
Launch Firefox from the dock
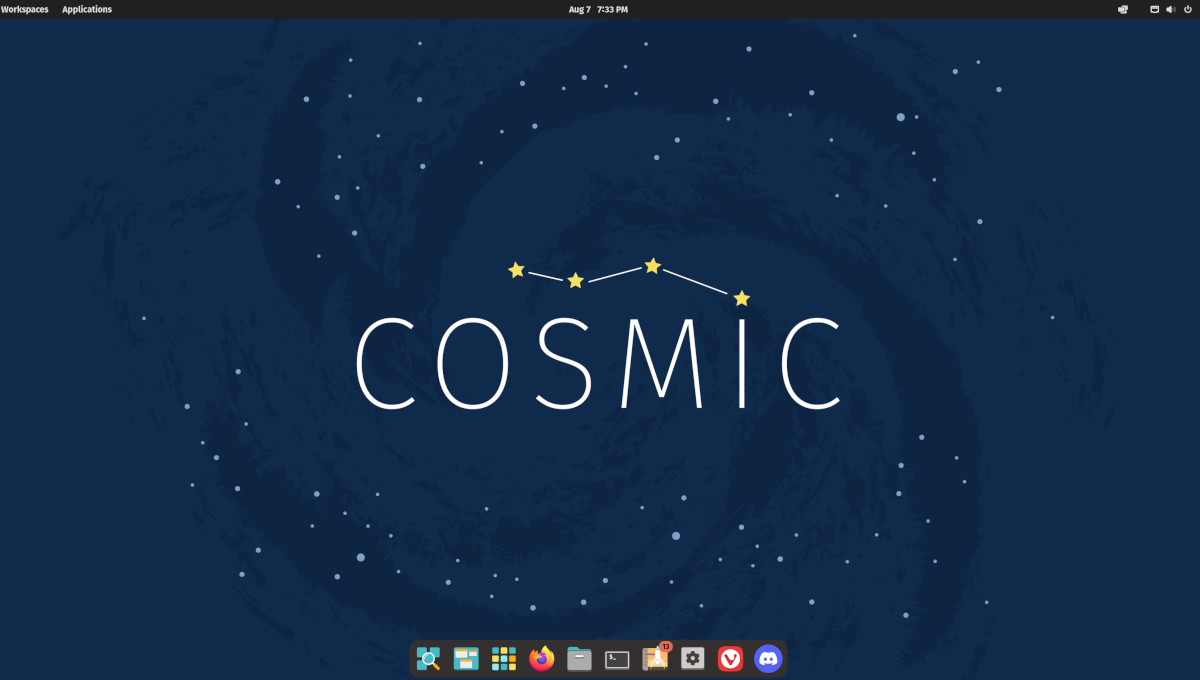point(542,658)
